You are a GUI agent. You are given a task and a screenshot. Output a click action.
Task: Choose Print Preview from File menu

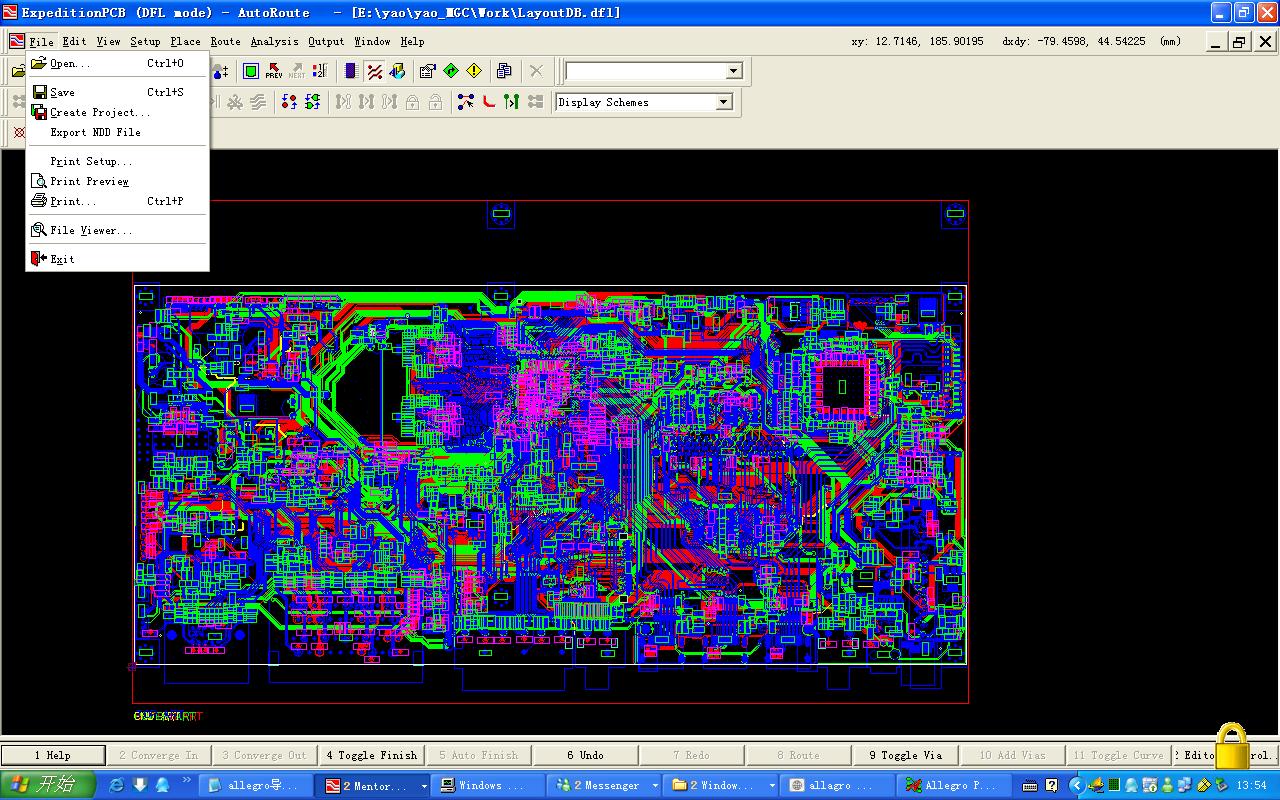pyautogui.click(x=89, y=181)
